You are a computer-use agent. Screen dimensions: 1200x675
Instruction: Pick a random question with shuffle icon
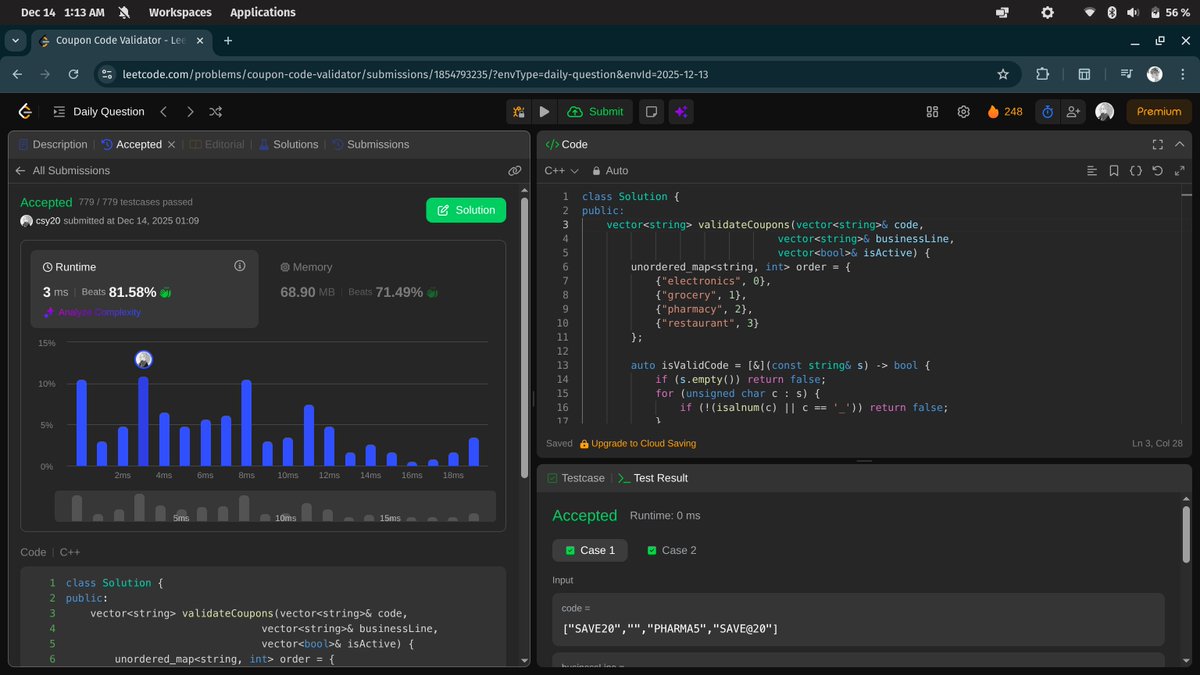click(x=216, y=112)
